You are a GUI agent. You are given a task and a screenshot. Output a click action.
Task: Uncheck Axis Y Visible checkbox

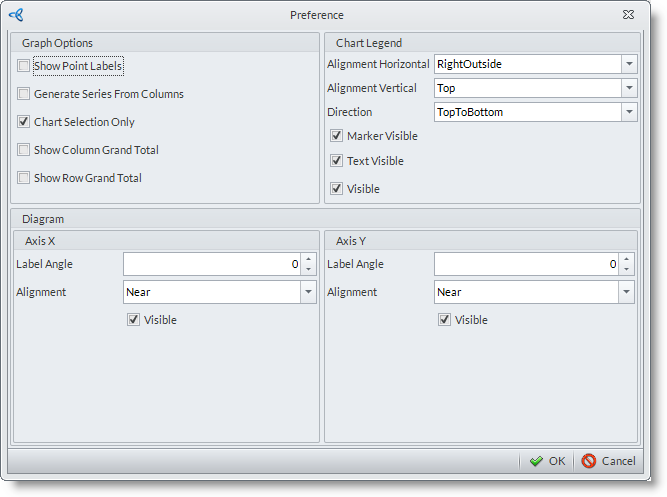click(445, 320)
